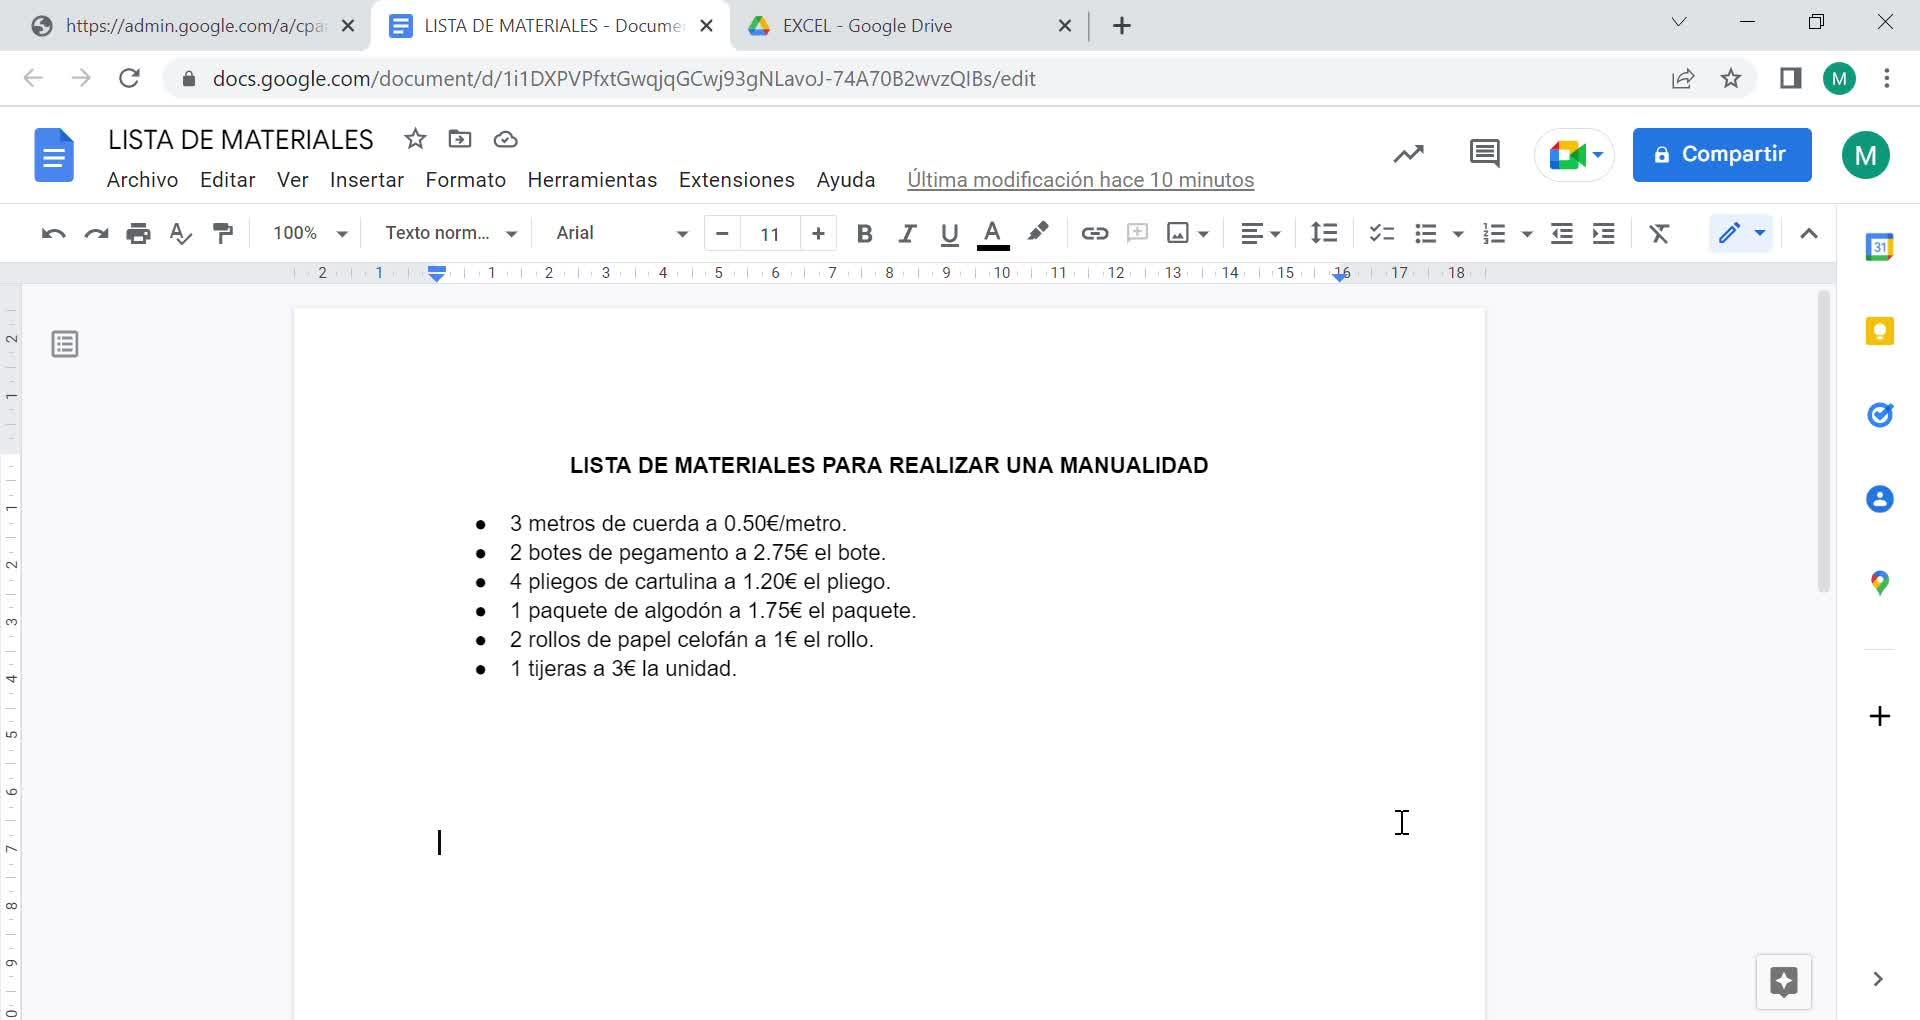Open the zoom 100% dropdown
Viewport: 1920px width, 1020px height.
click(x=310, y=233)
